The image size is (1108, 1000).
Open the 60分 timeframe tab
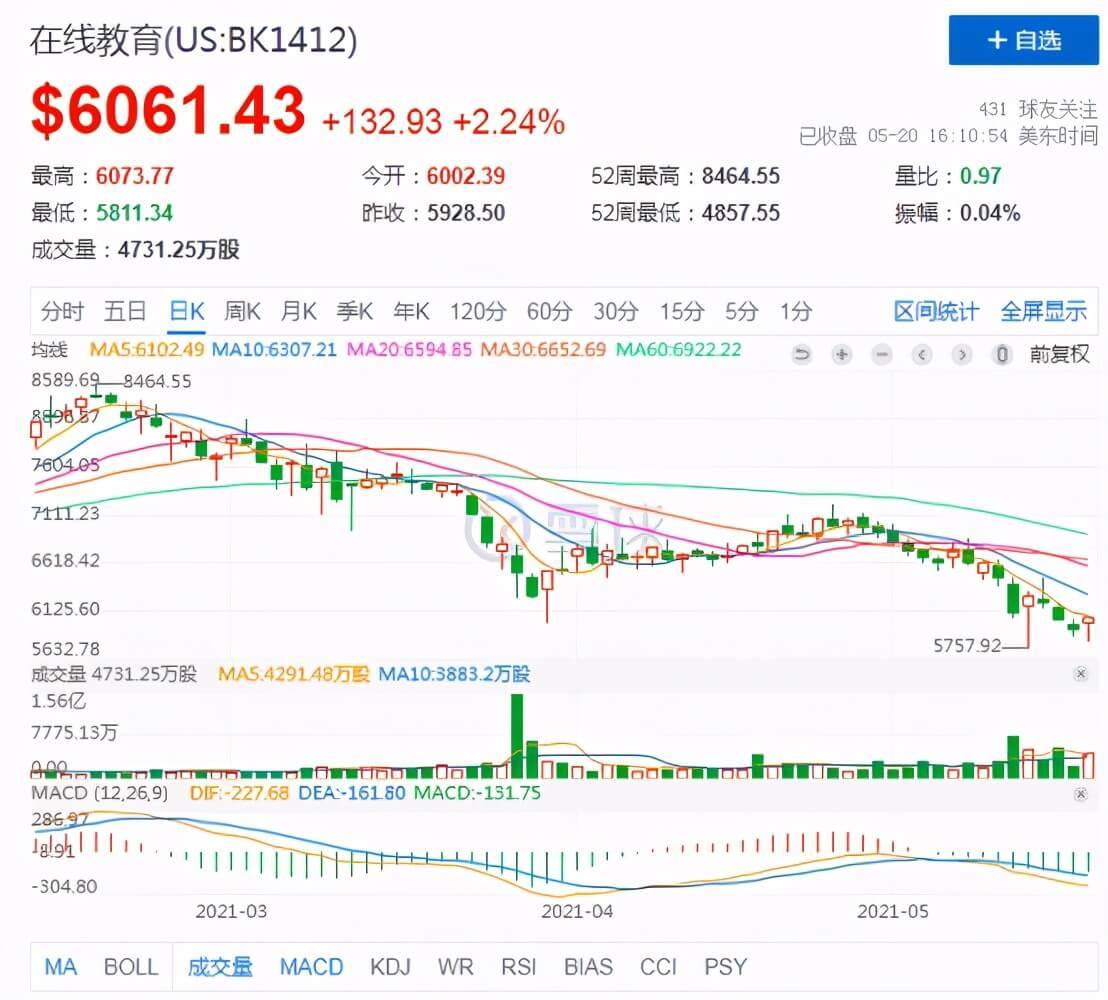click(549, 311)
